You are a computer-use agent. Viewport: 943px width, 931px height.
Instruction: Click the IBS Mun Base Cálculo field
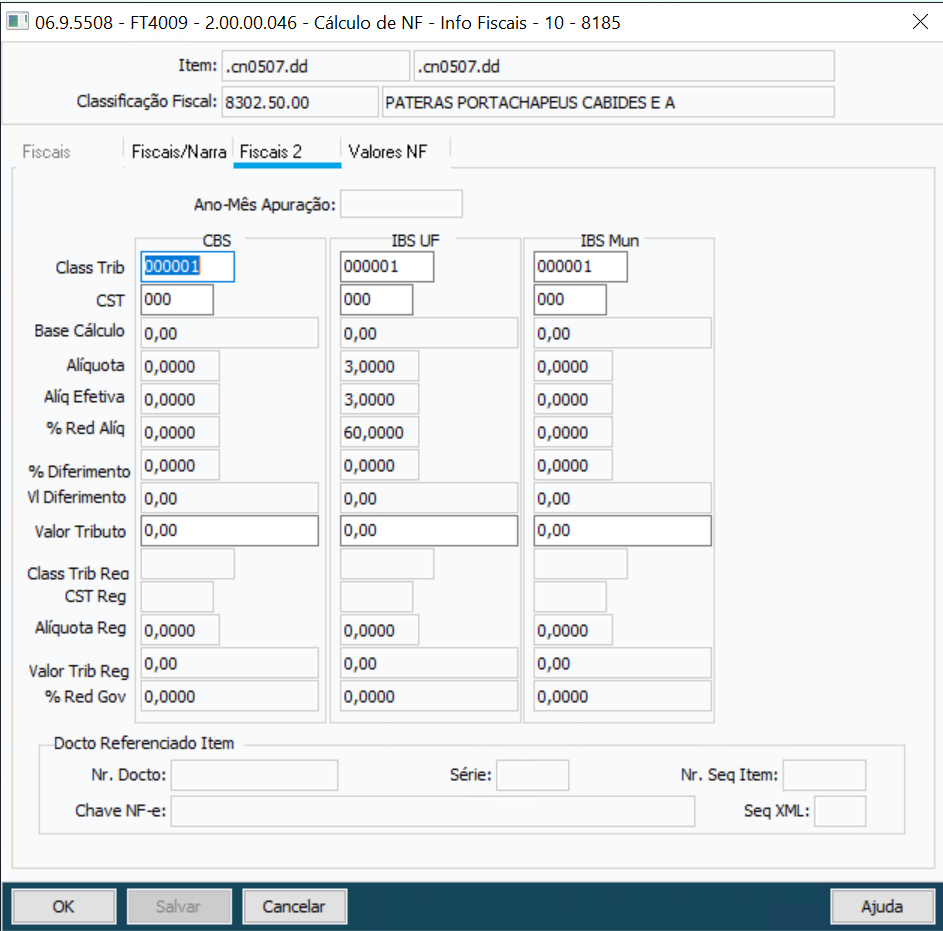point(622,333)
